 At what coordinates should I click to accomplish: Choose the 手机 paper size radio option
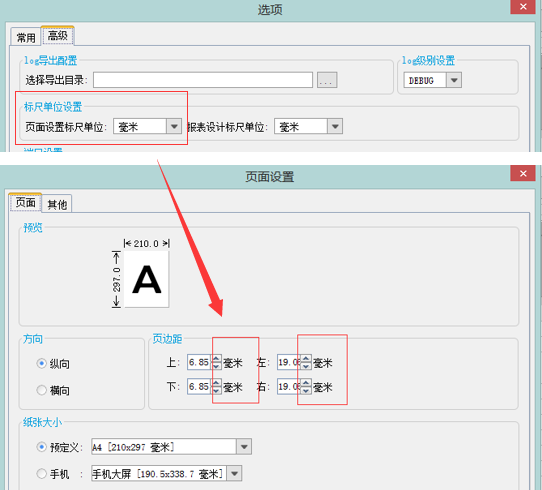[x=41, y=473]
